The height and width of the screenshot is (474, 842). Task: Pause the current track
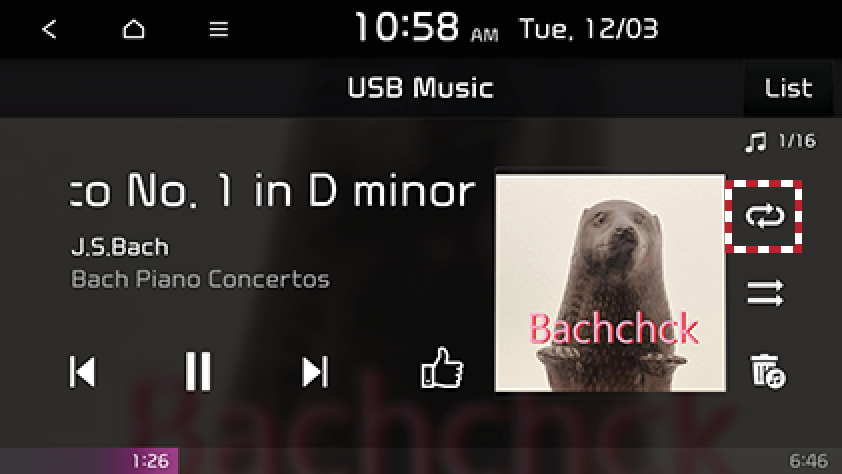coord(198,371)
